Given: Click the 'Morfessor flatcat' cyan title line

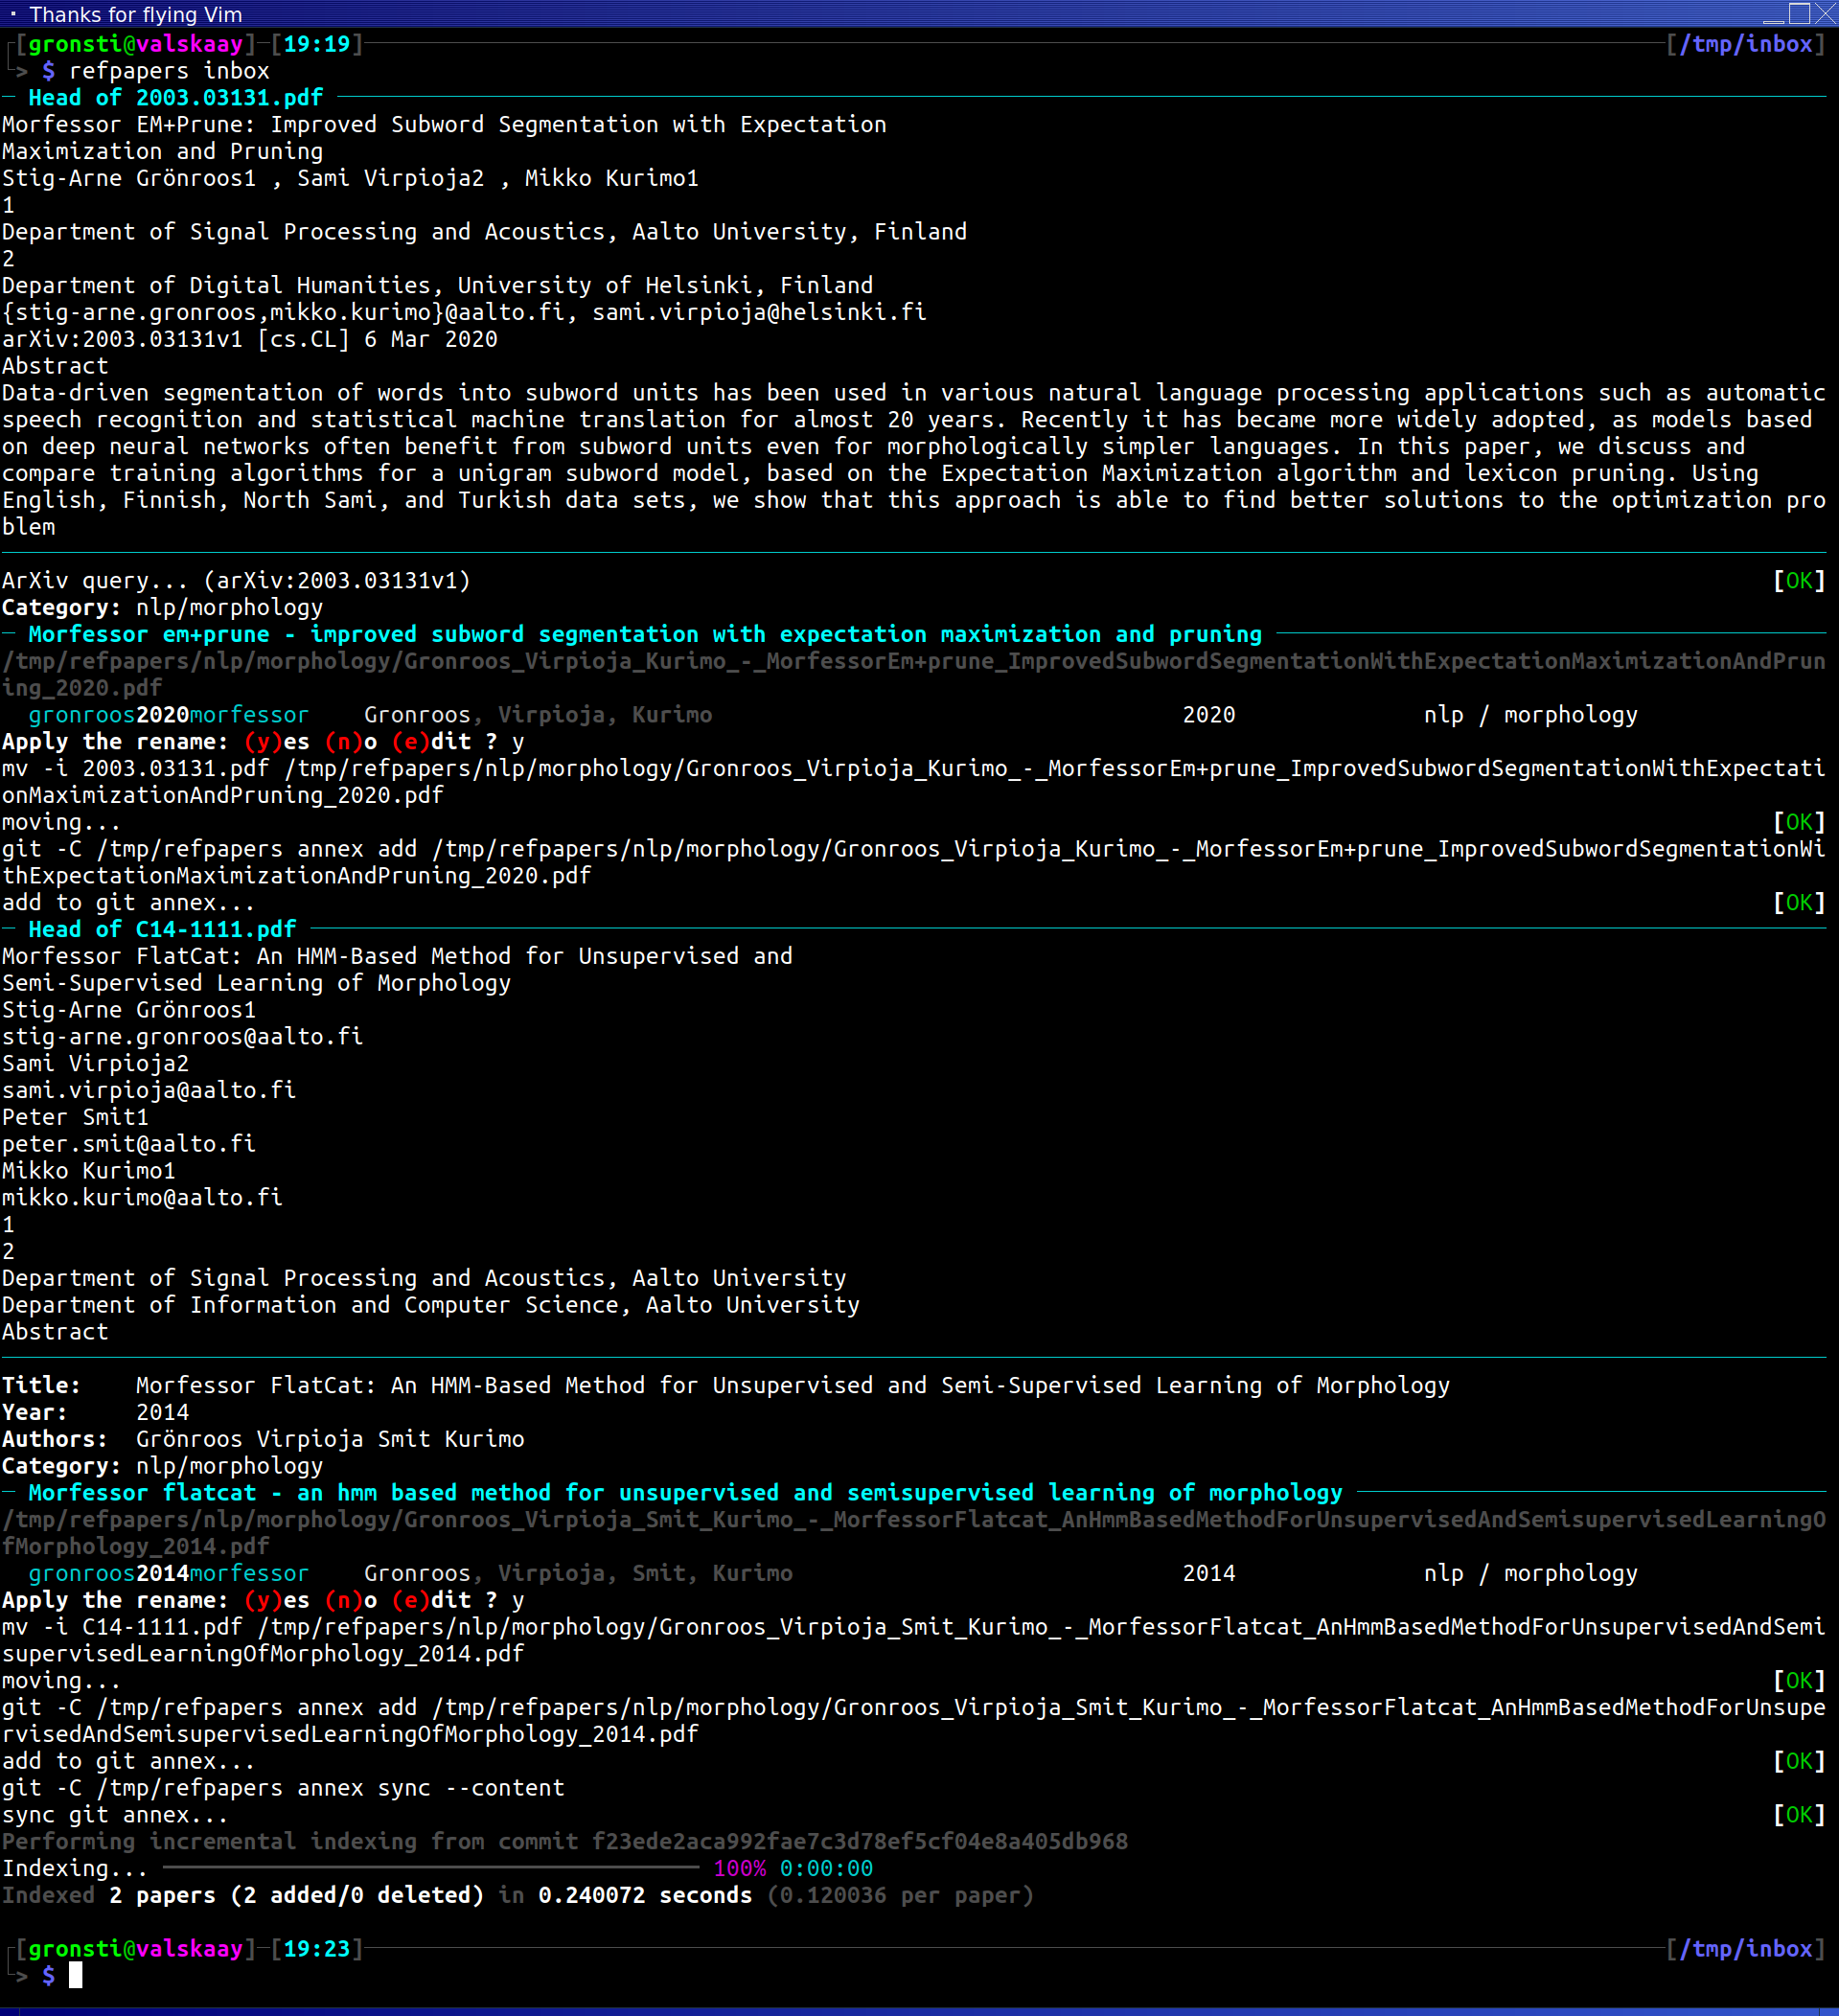Looking at the screenshot, I should [685, 1493].
